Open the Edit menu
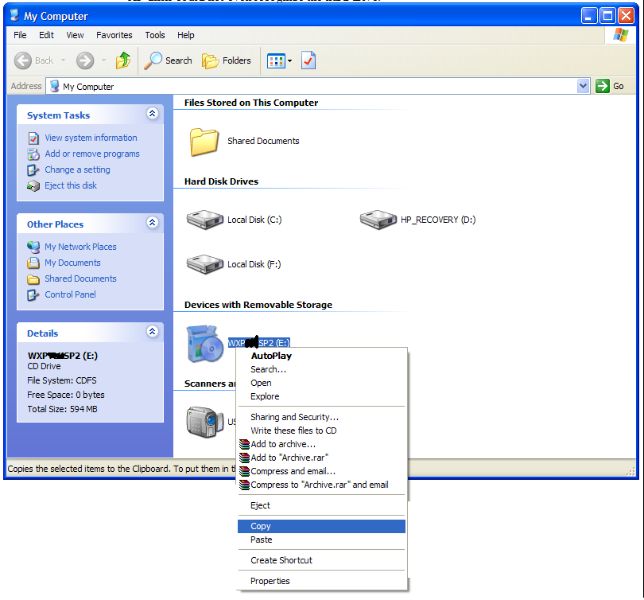Image resolution: width=644 pixels, height=600 pixels. pyautogui.click(x=46, y=35)
